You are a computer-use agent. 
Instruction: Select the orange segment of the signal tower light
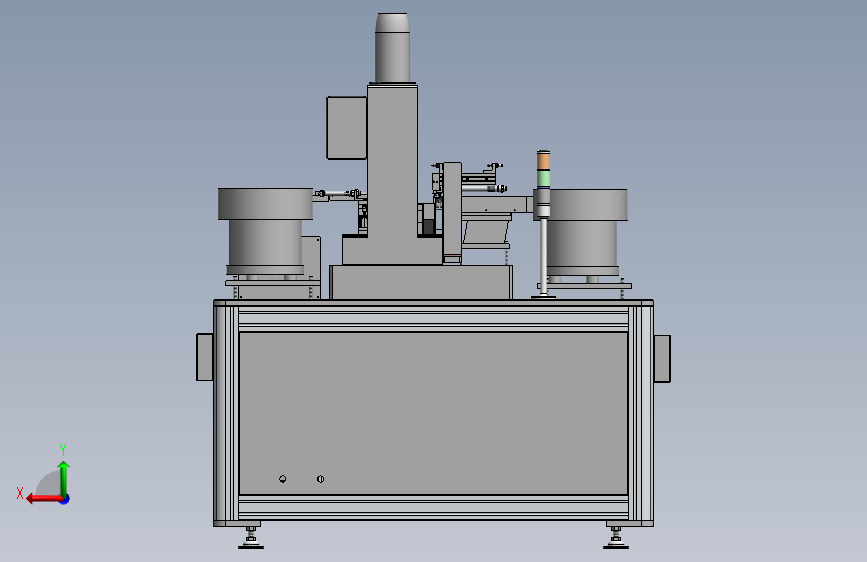click(x=544, y=161)
